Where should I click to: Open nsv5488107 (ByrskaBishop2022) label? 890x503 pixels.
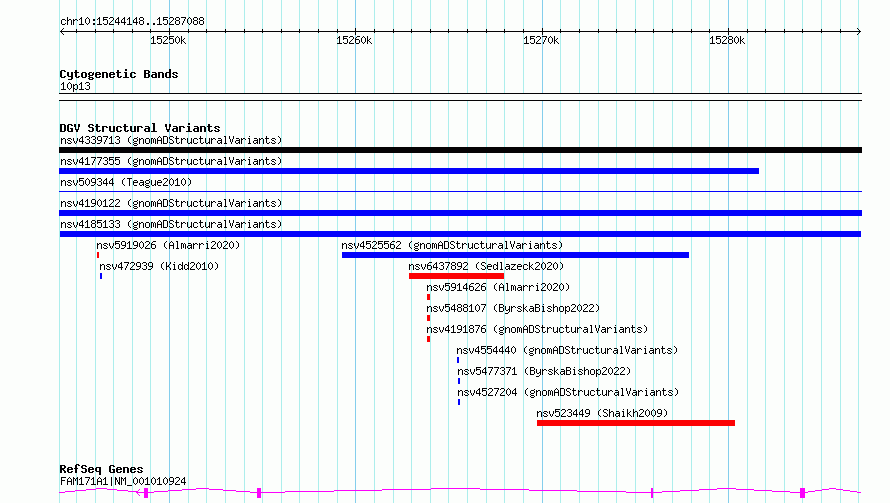pos(513,308)
